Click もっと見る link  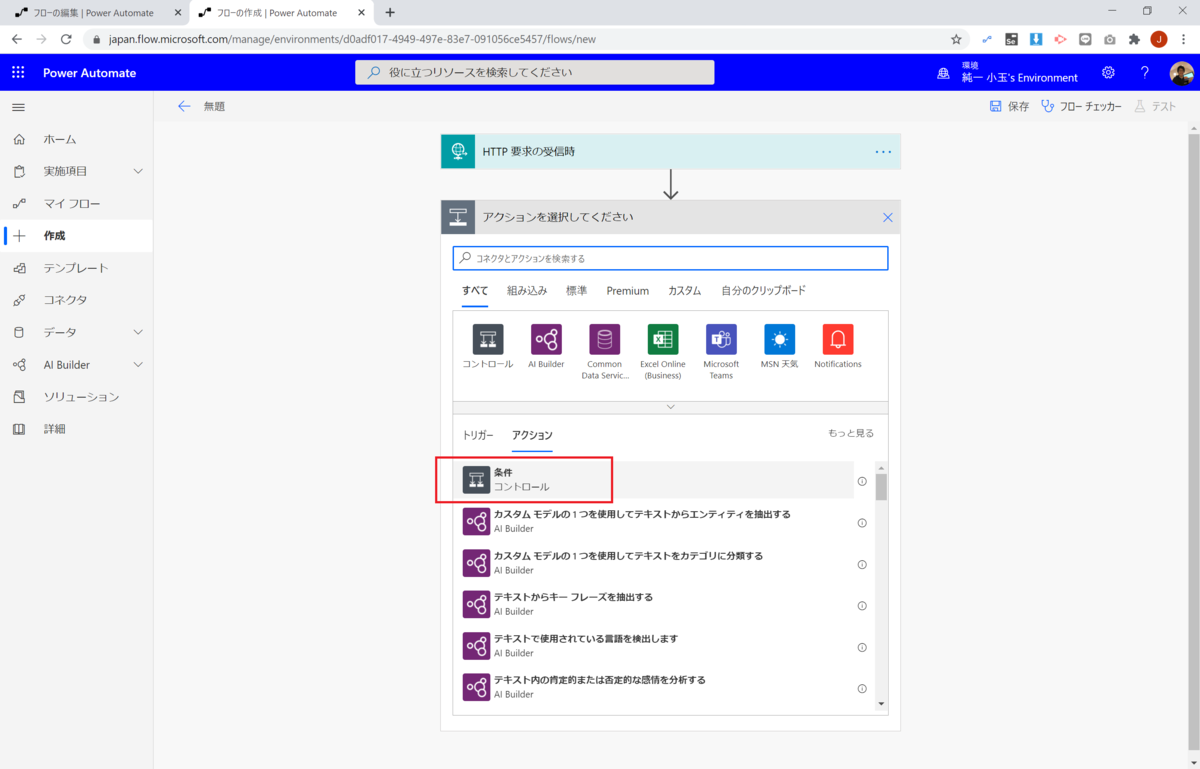tap(851, 433)
